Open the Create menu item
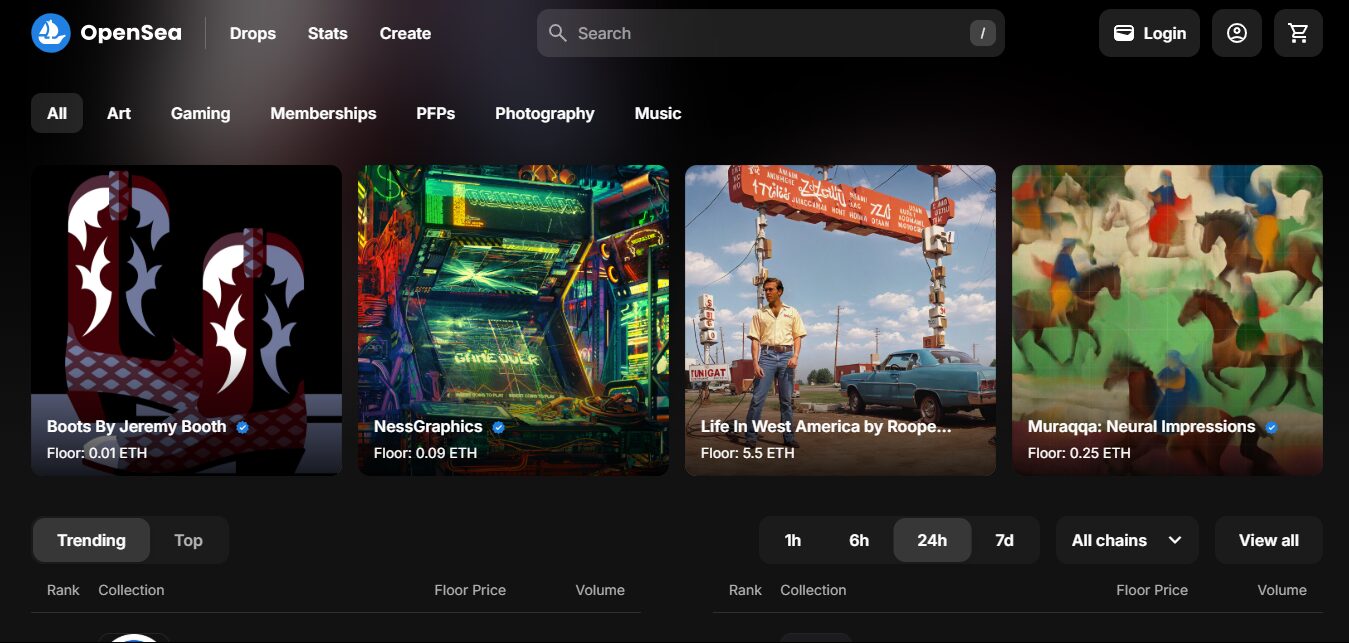1349x643 pixels. pyautogui.click(x=405, y=33)
